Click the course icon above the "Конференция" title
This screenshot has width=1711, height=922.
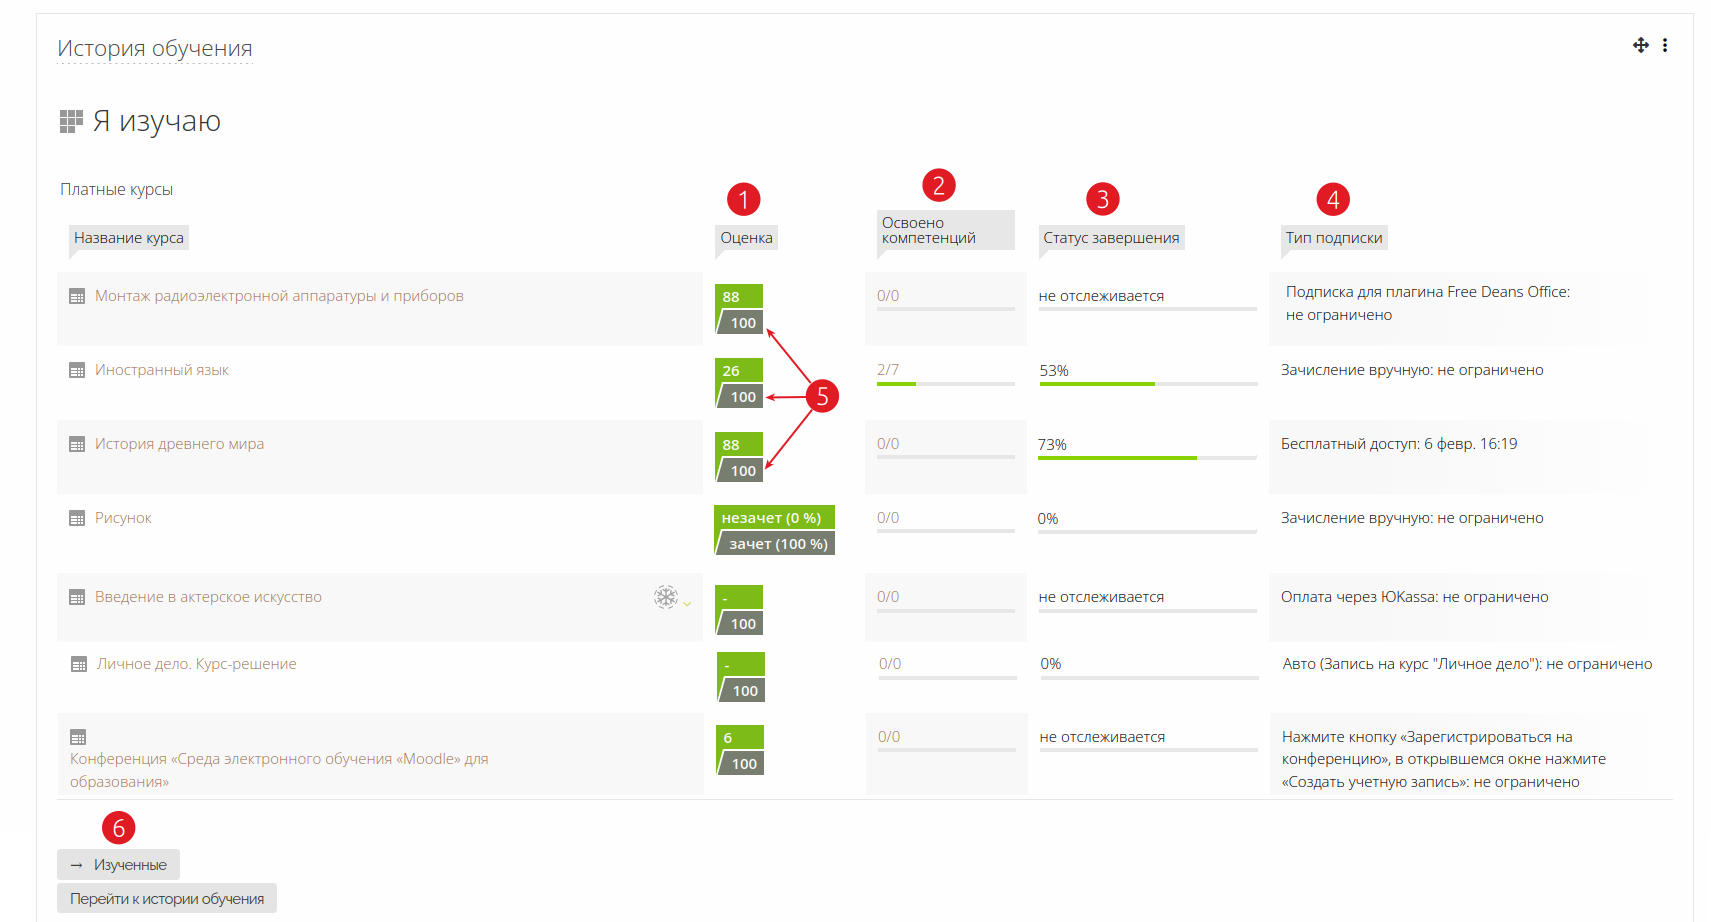point(78,738)
